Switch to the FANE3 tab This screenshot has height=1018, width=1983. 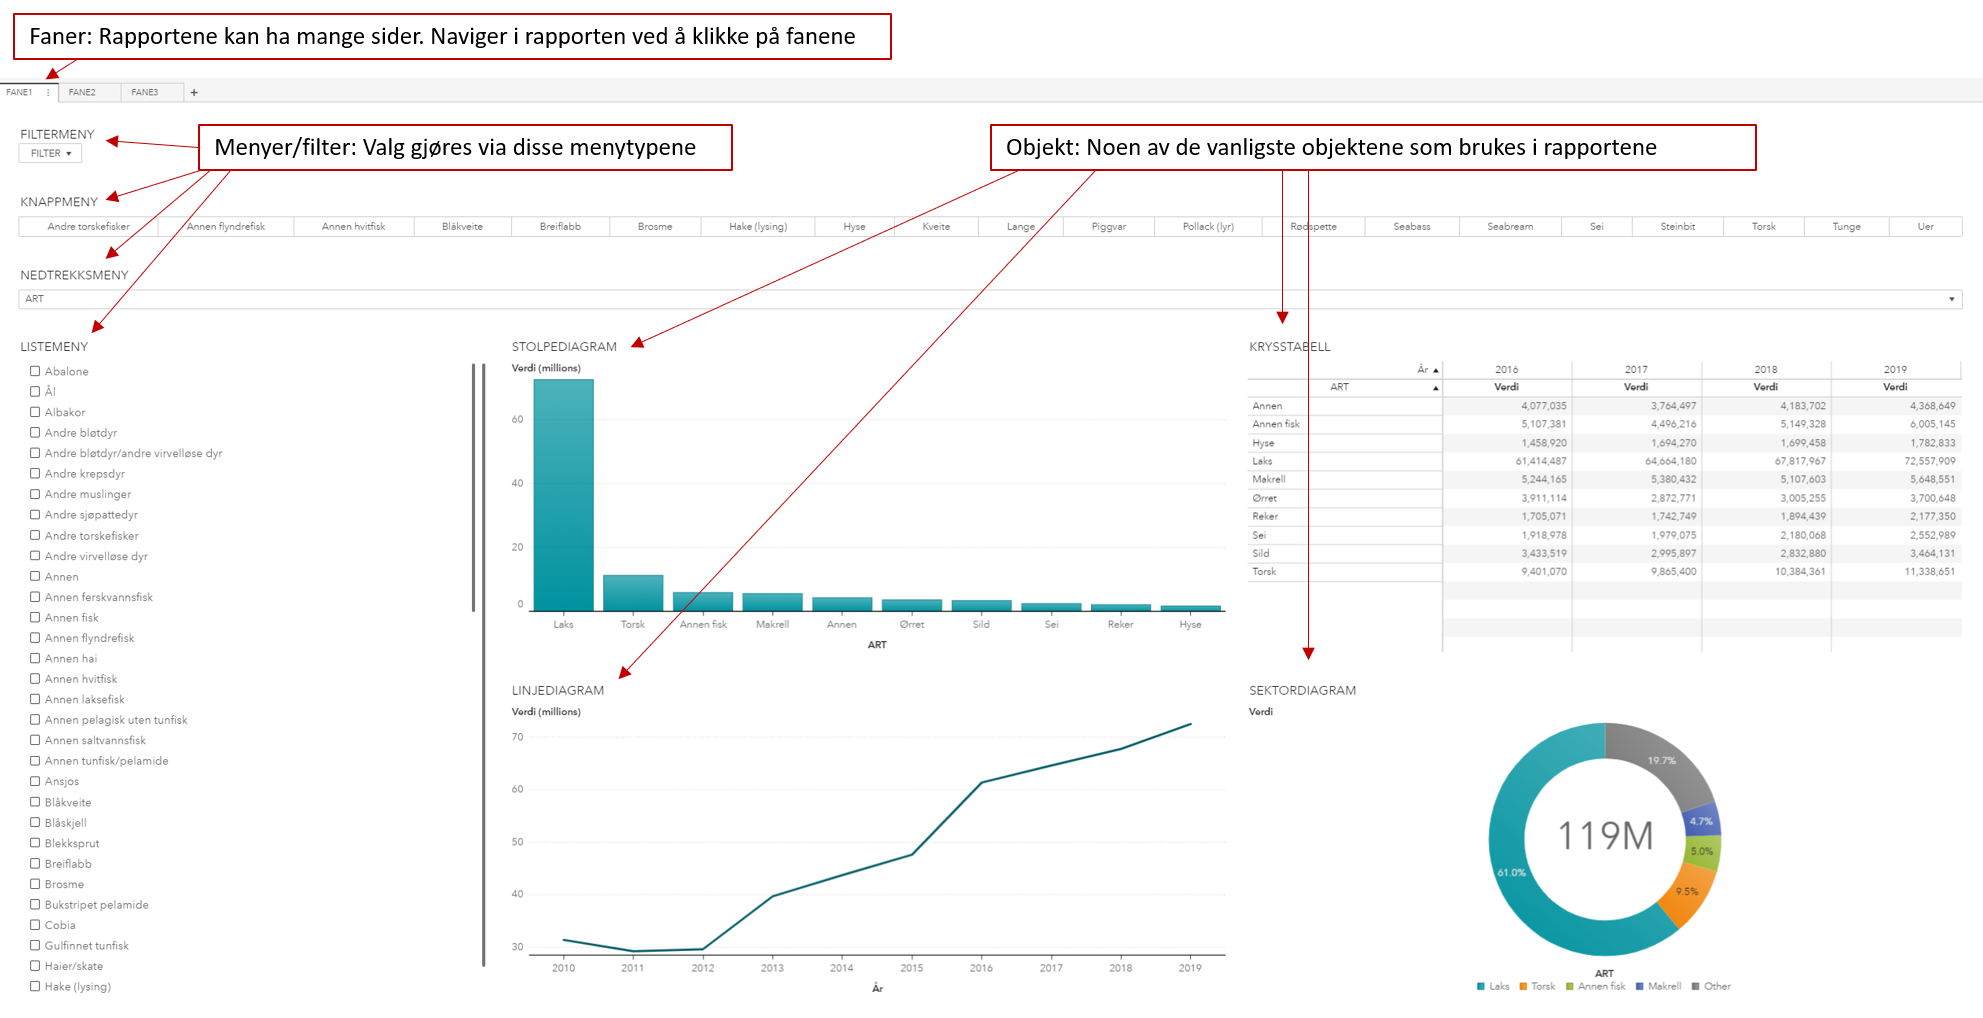click(x=145, y=93)
